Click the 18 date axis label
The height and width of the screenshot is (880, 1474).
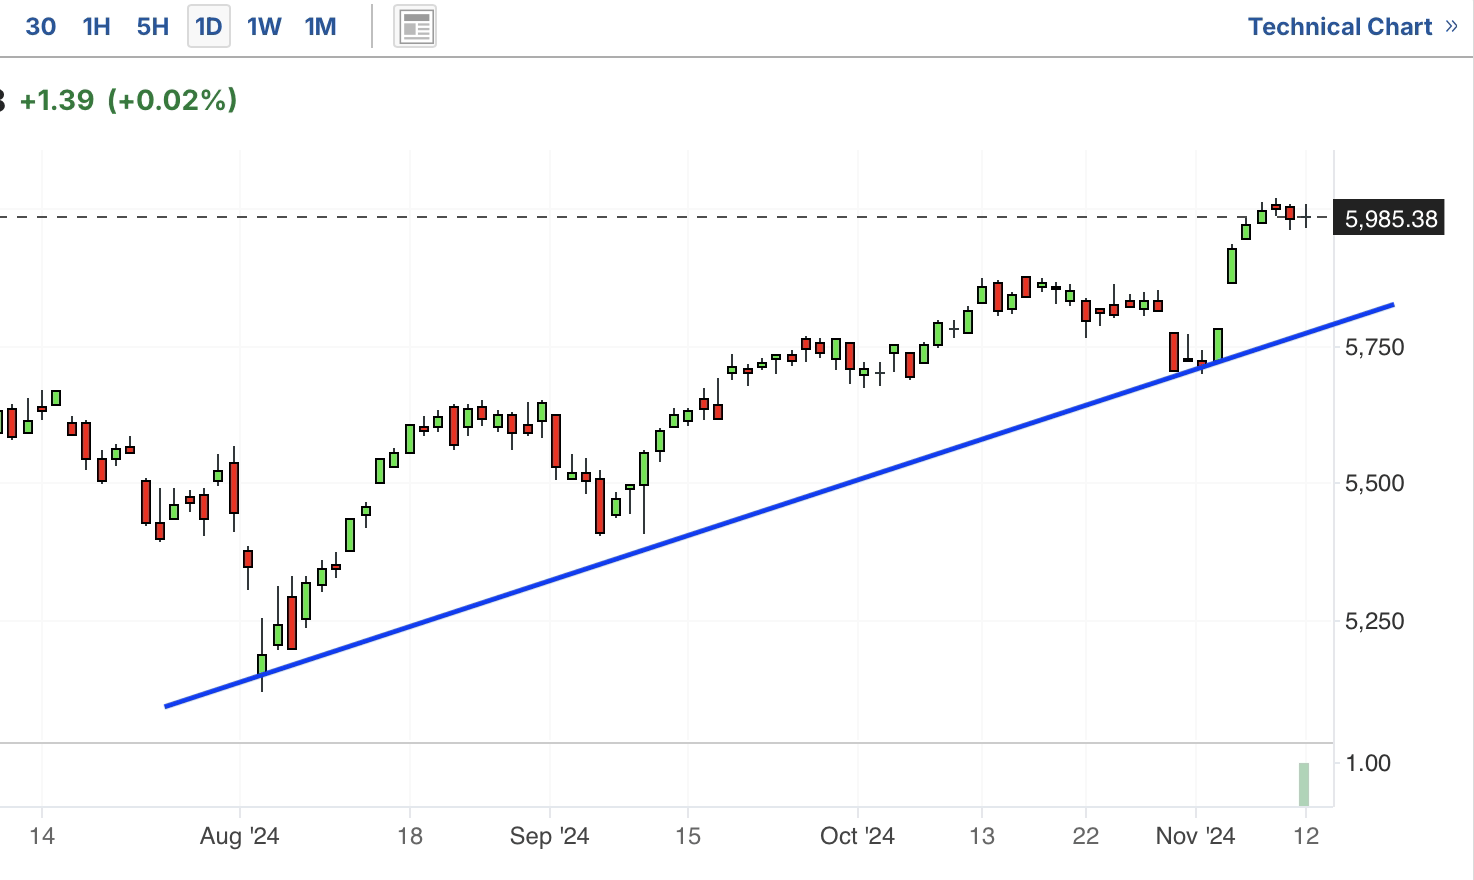pos(410,836)
